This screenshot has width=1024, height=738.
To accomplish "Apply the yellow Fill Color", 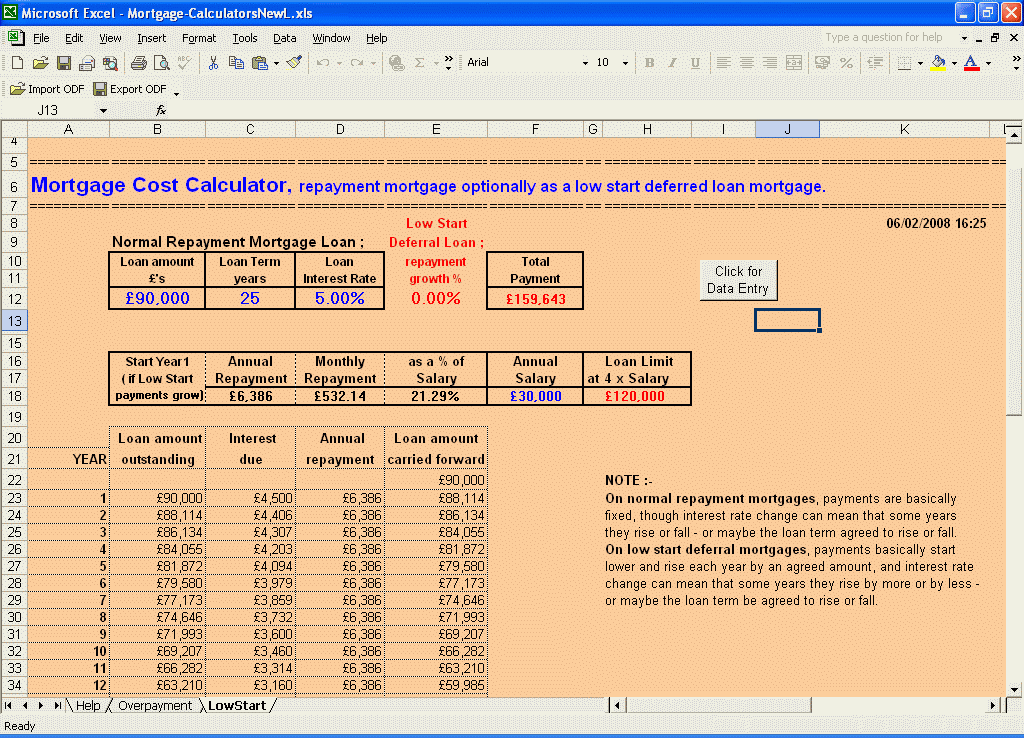I will point(938,63).
